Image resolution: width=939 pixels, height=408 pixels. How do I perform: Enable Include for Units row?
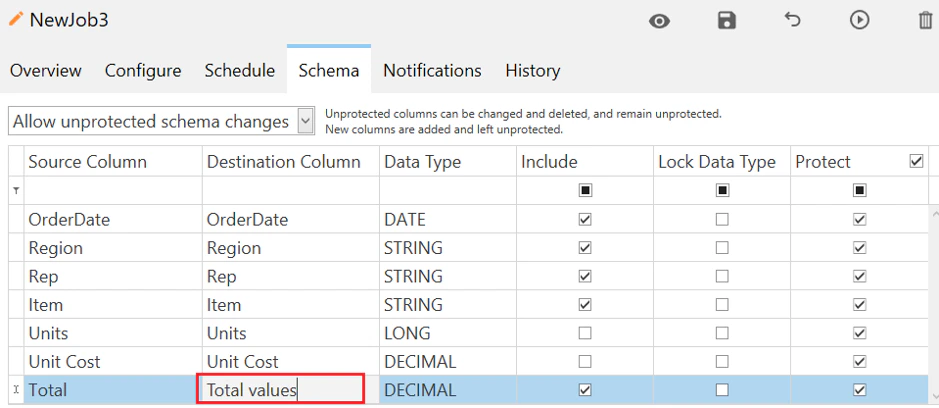585,333
